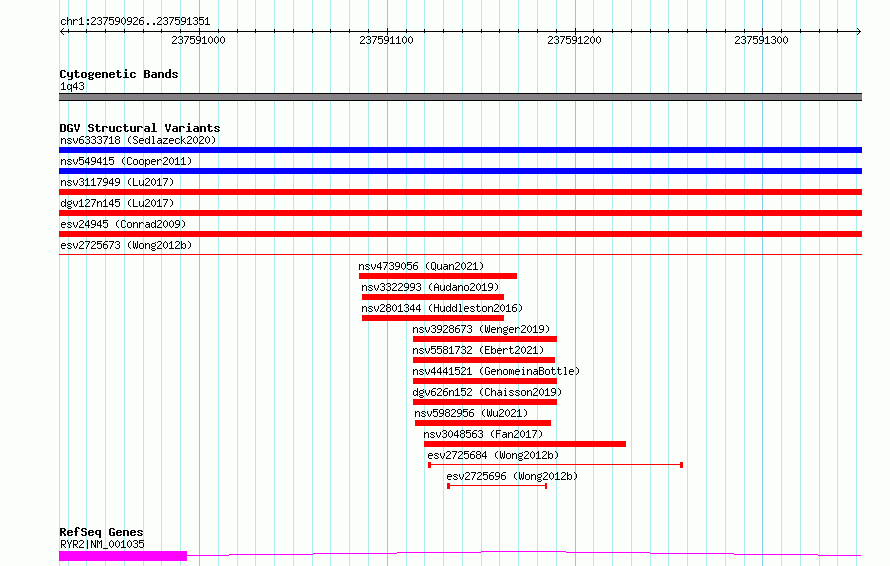The width and height of the screenshot is (890, 566).
Task: Click the red nsv4441521 variant bar
Action: [485, 381]
